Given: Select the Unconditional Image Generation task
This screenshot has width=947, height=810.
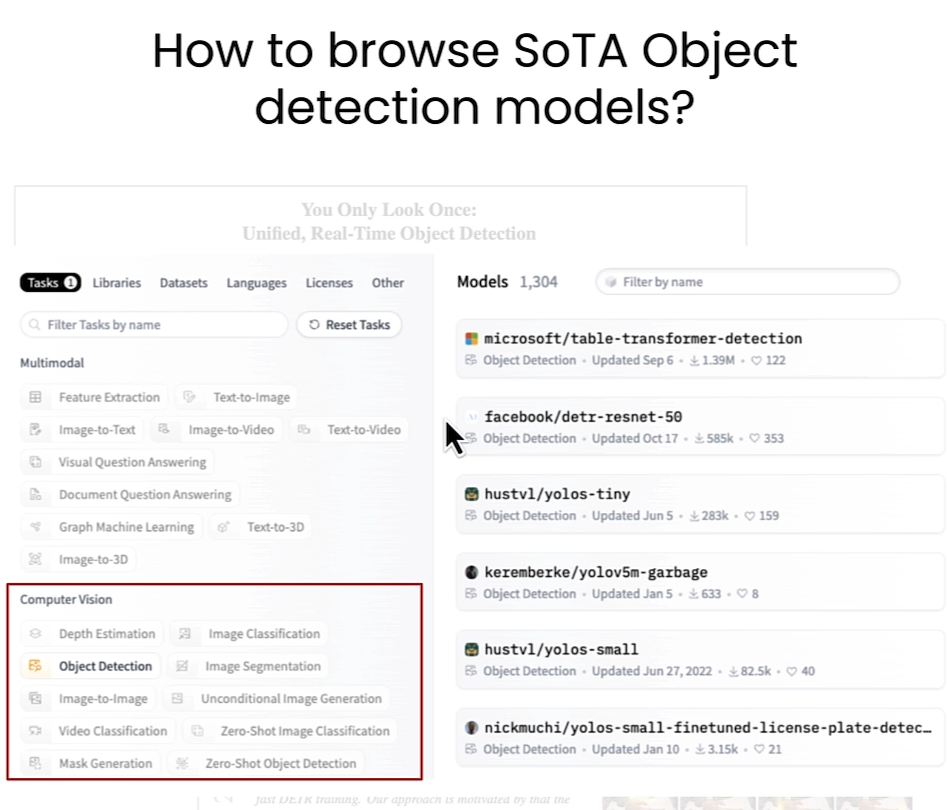Looking at the screenshot, I should (x=277, y=699).
